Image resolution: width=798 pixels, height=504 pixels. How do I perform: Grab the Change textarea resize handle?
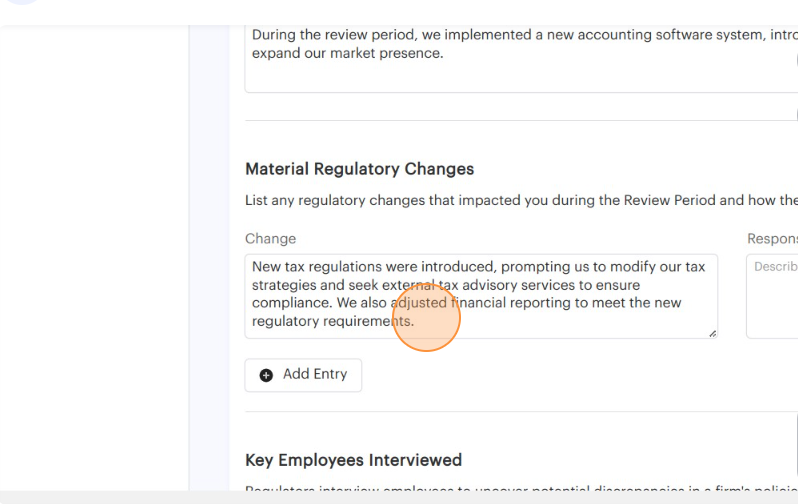click(712, 333)
